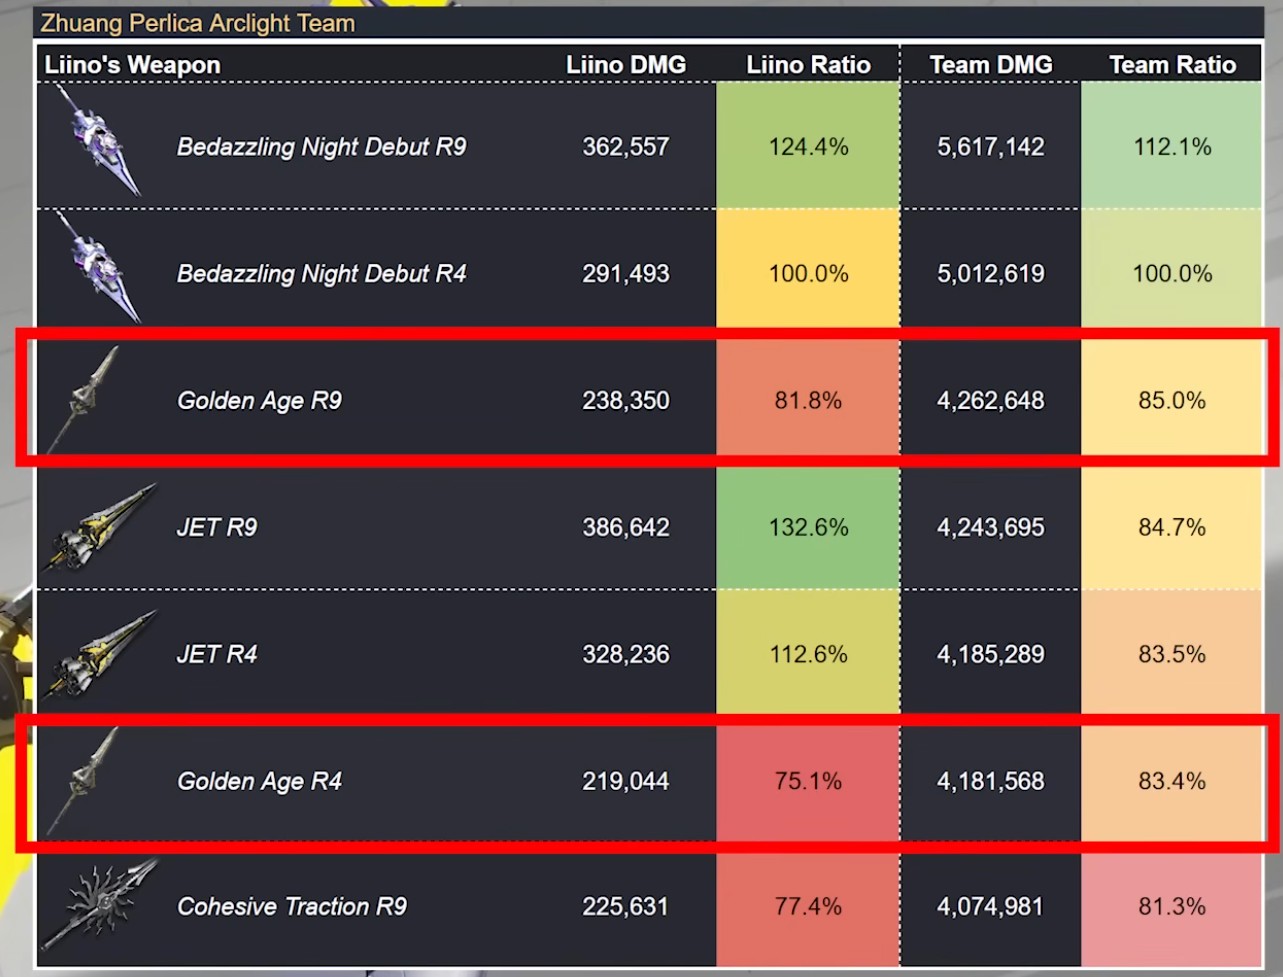Select the Cohesive Traction R9 weapon name
Screen dimensions: 1283x977
click(x=292, y=906)
